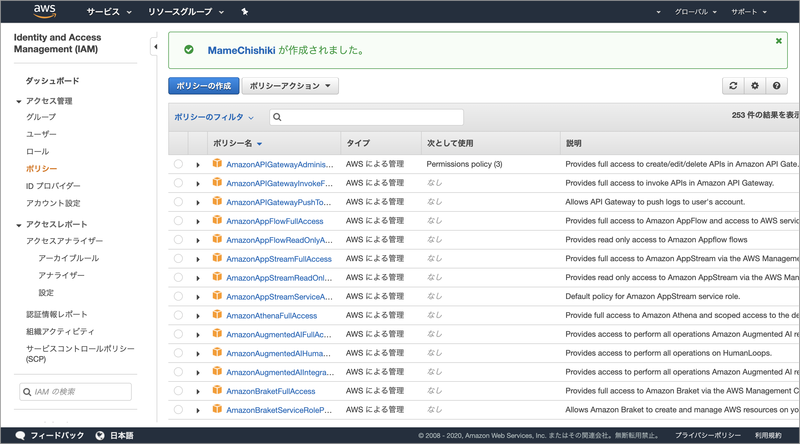Select the AmazonAugmentedAIHumanLoop radio button
Viewport: 800px width, 444px height.
tap(178, 353)
